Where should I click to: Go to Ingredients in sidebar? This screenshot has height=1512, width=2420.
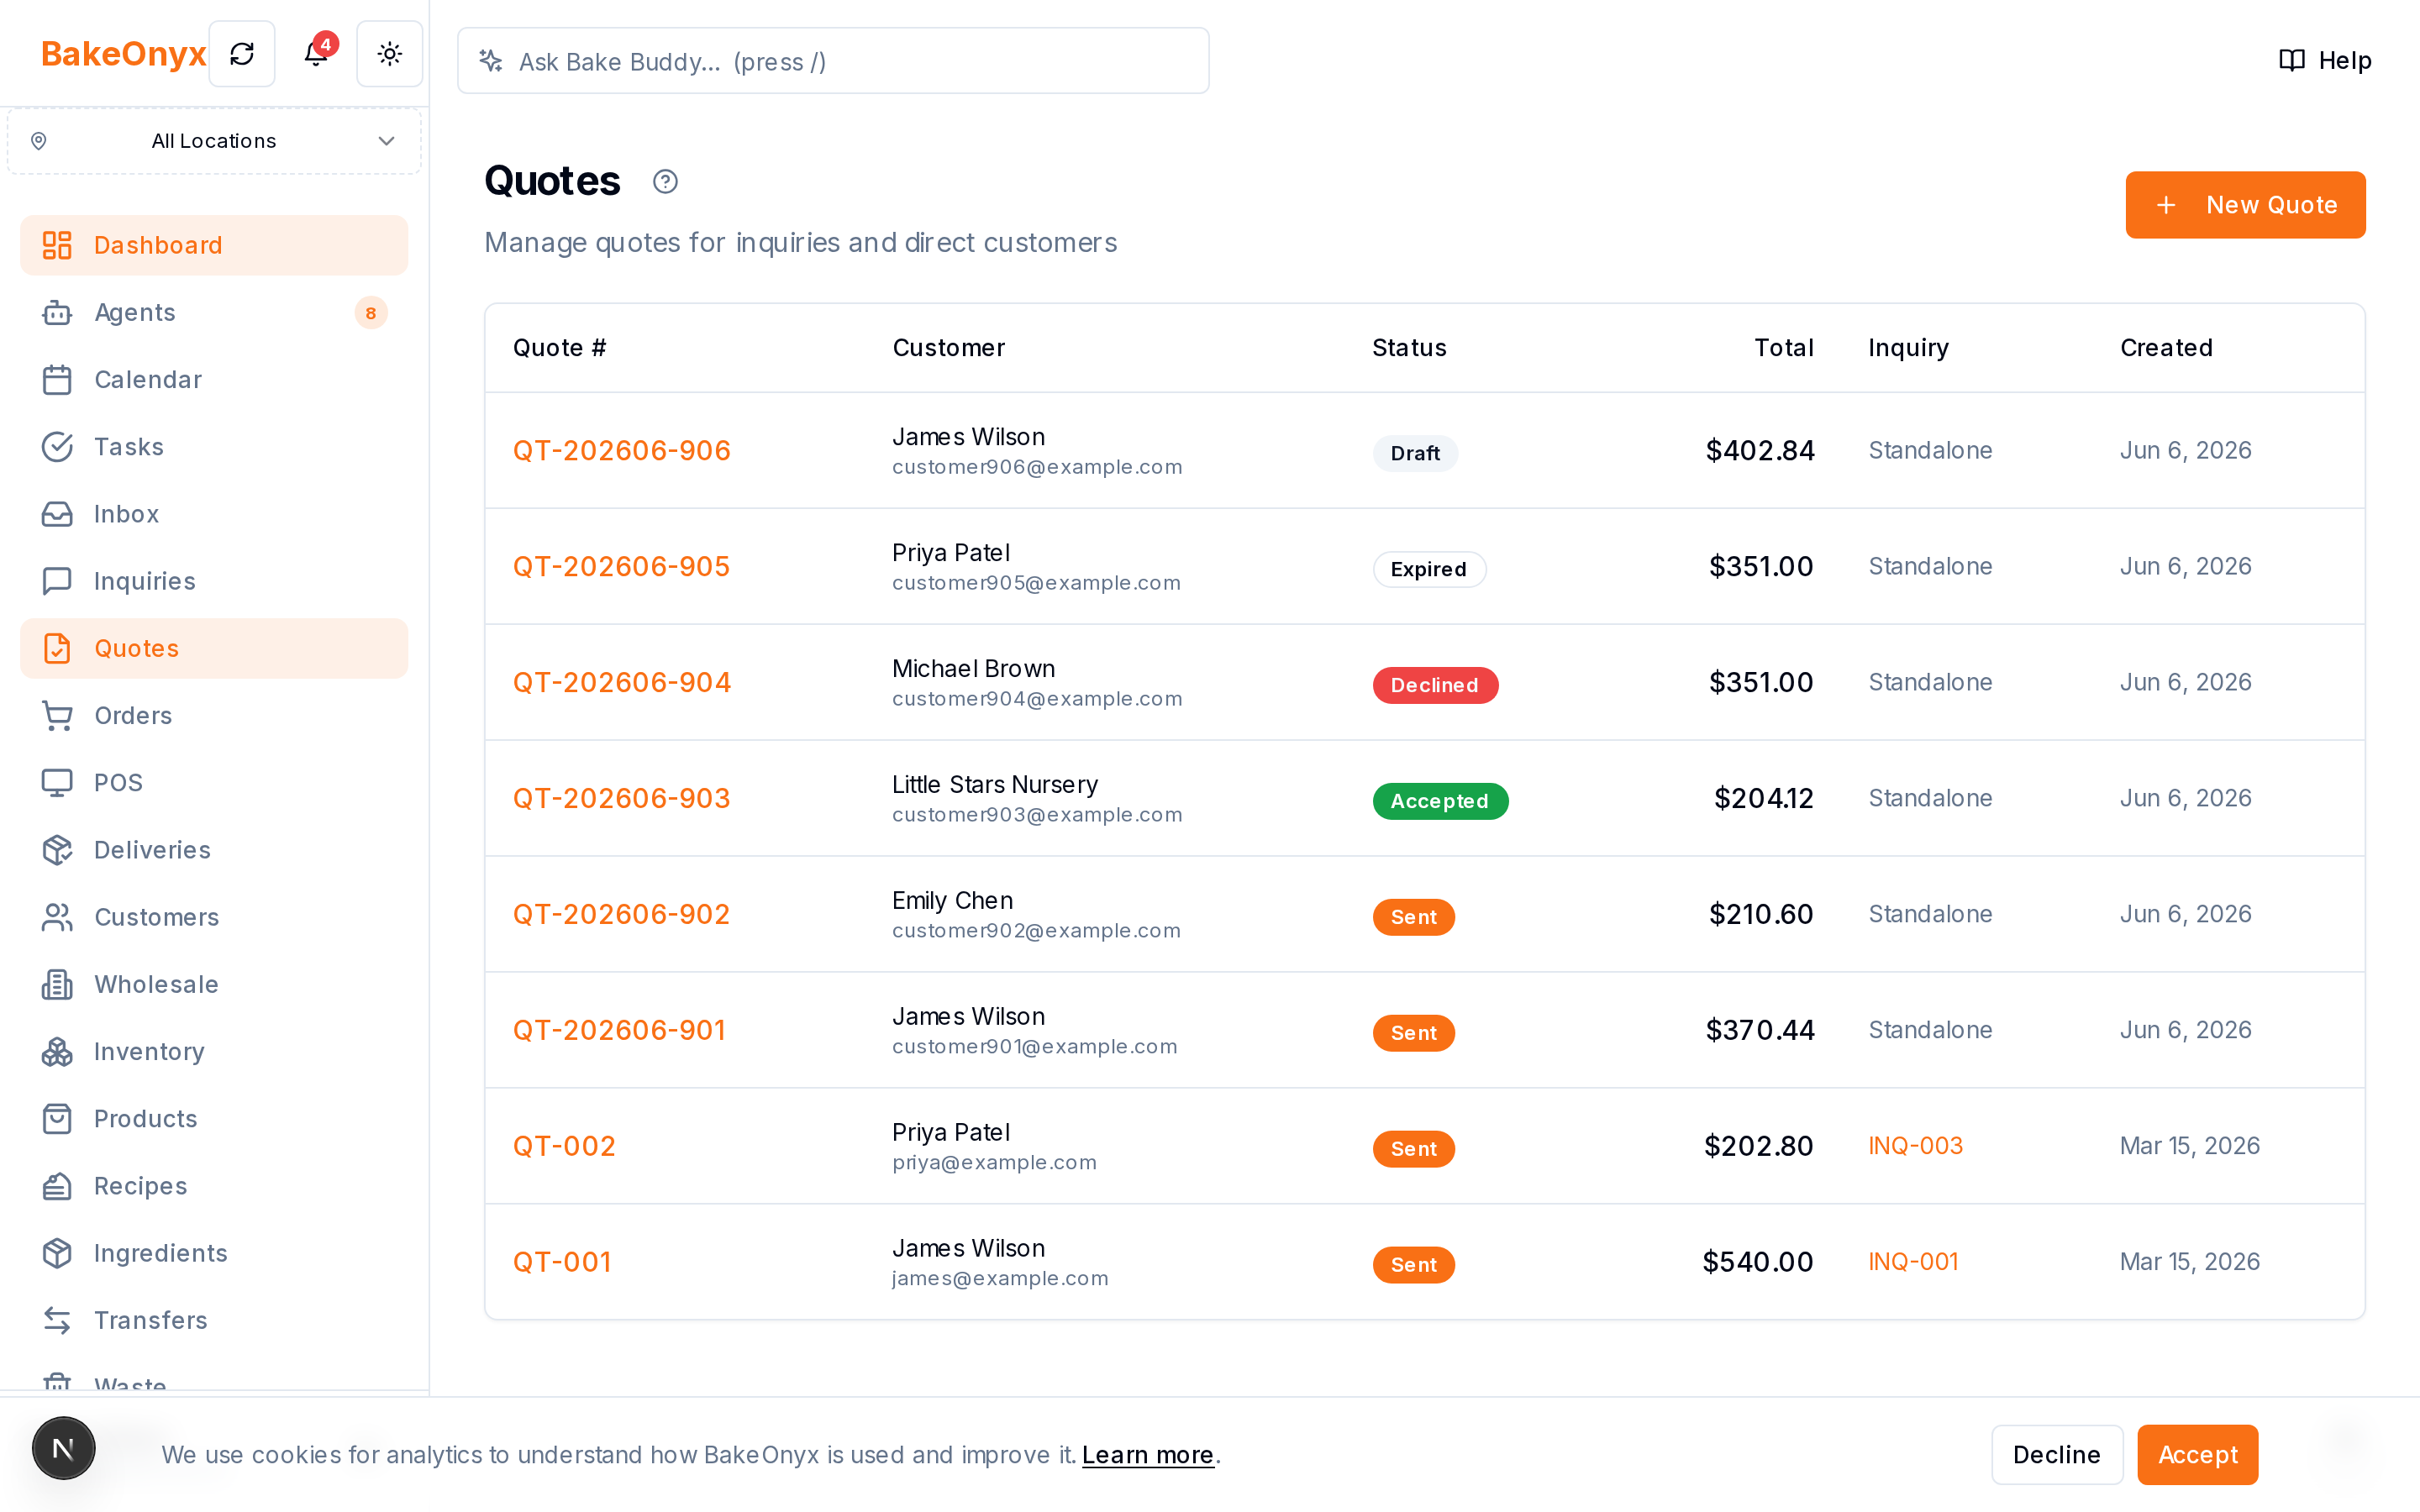click(x=214, y=1253)
